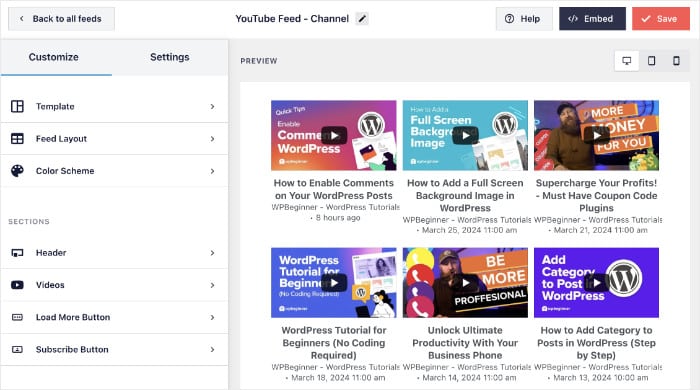The width and height of the screenshot is (700, 390).
Task: Expand the Template chevron
Action: click(x=212, y=107)
